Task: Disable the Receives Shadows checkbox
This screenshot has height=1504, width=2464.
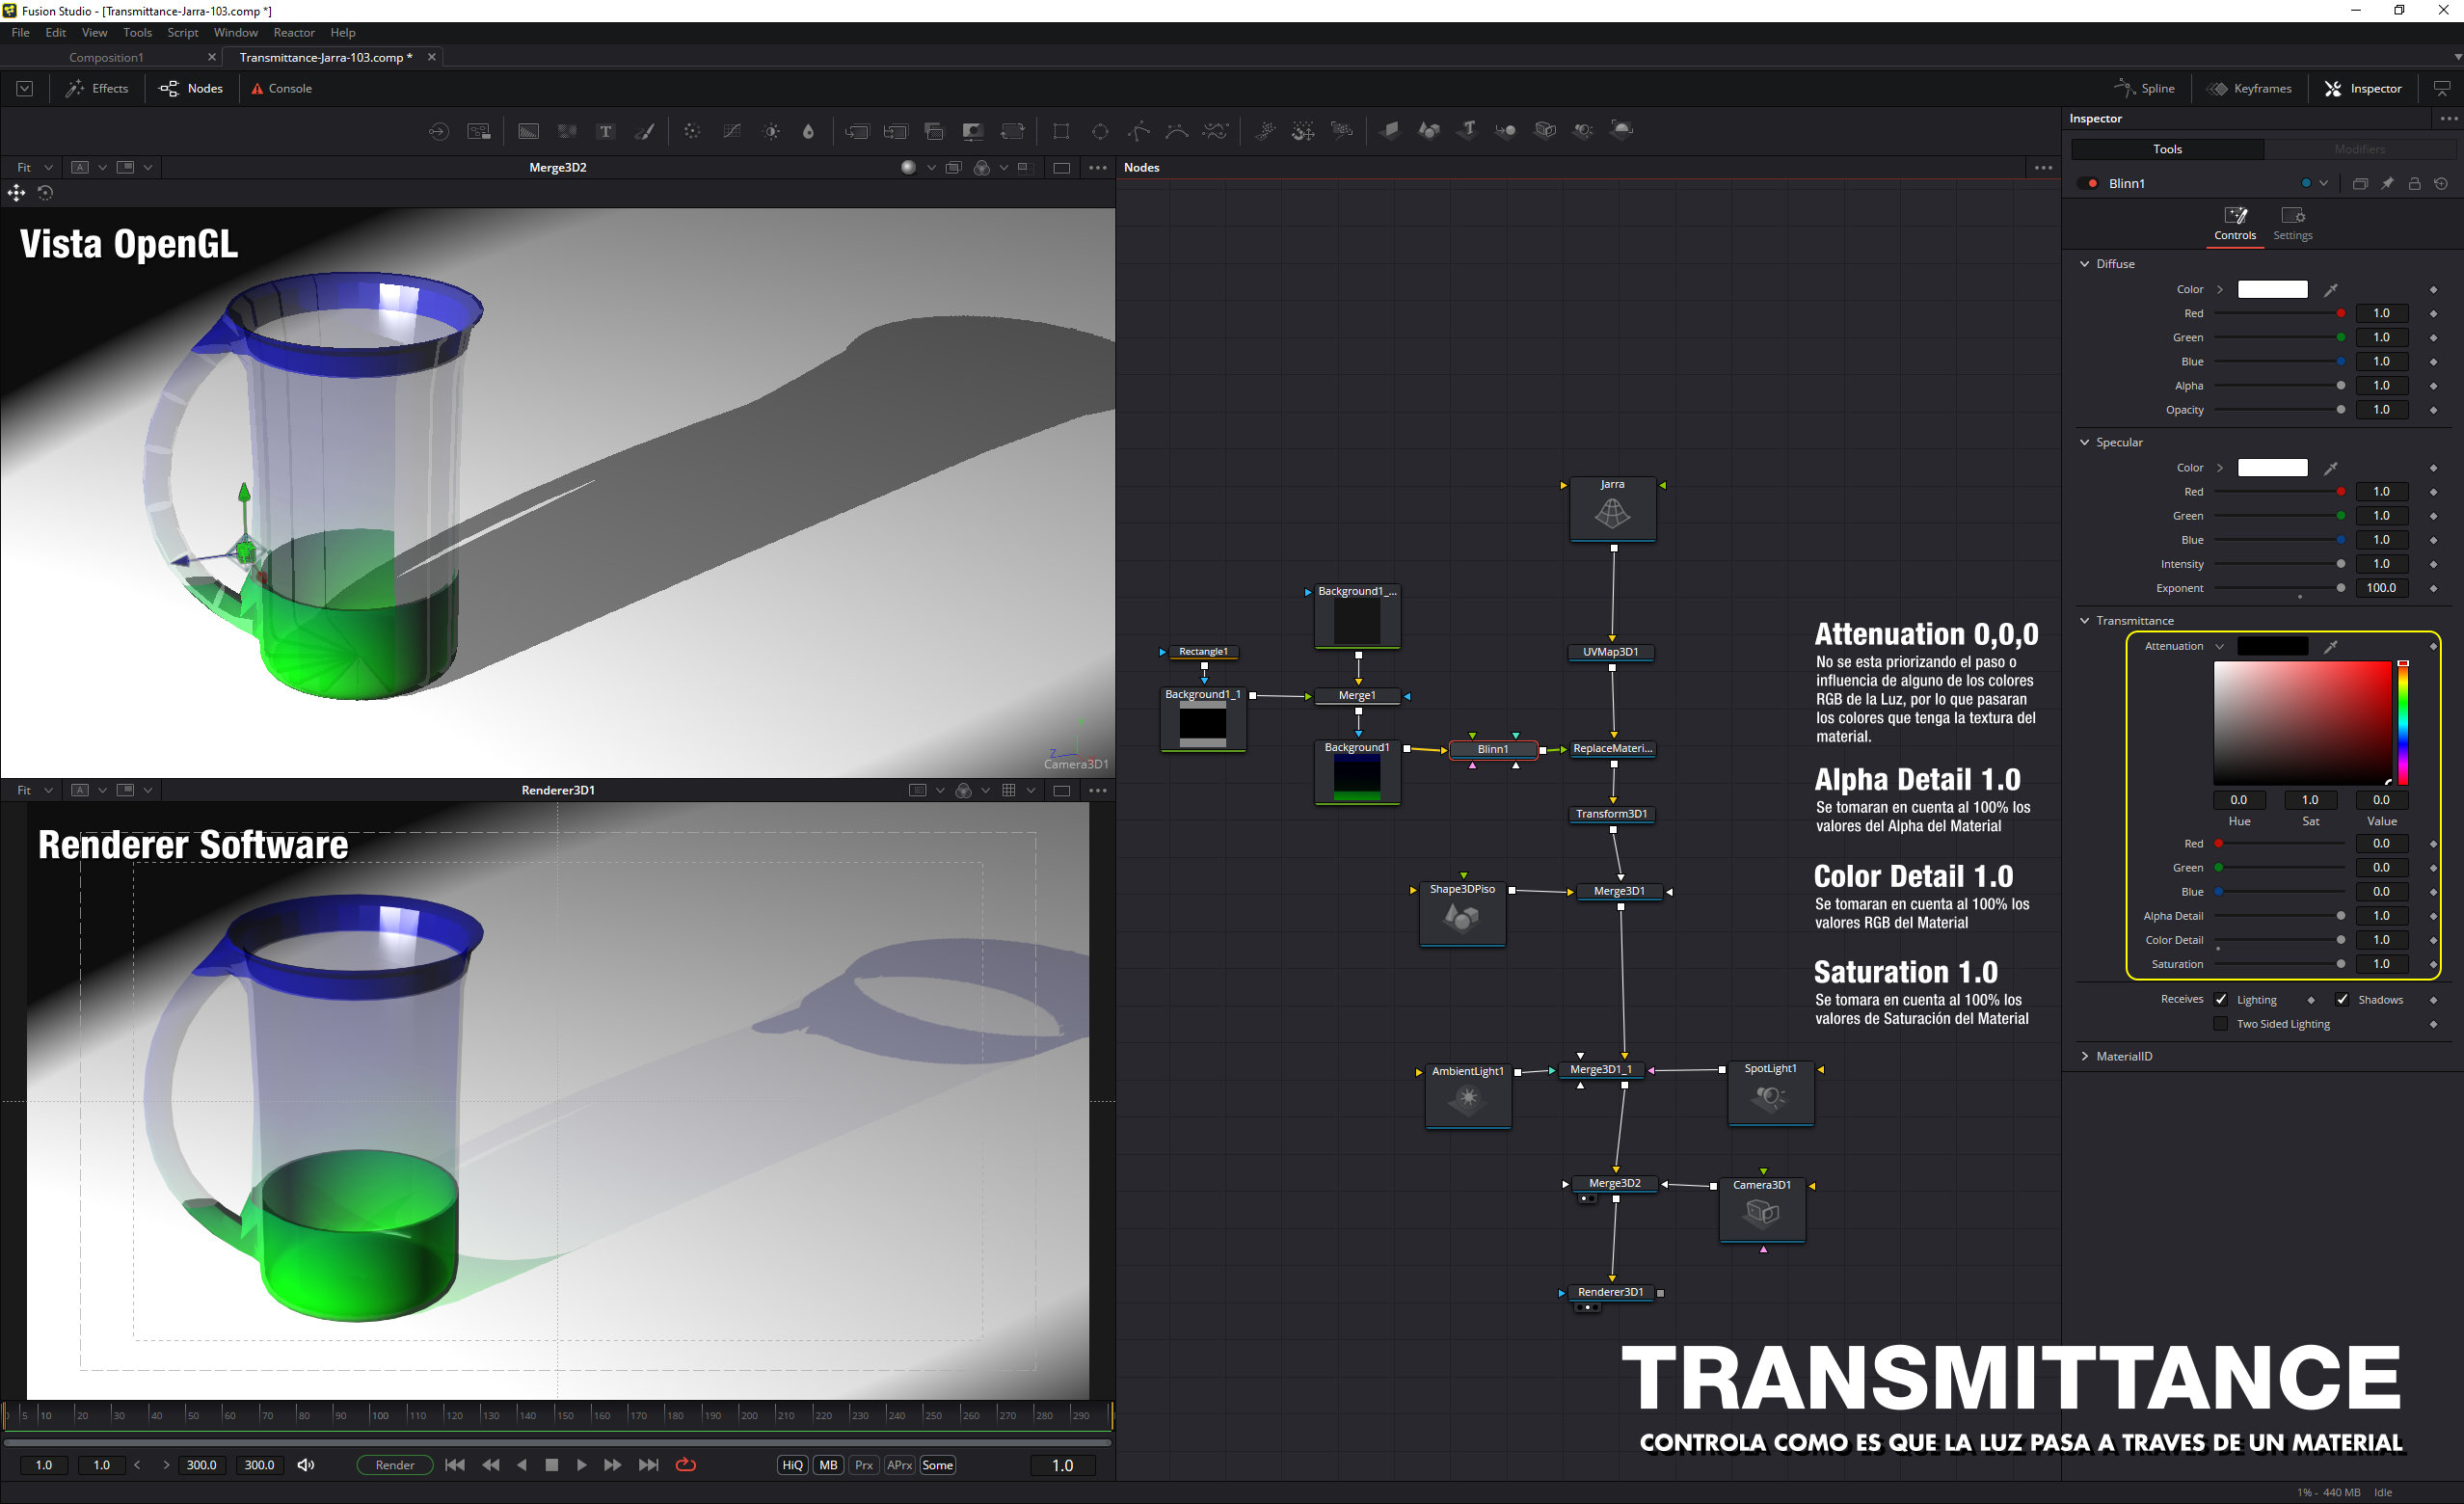Action: [2342, 999]
